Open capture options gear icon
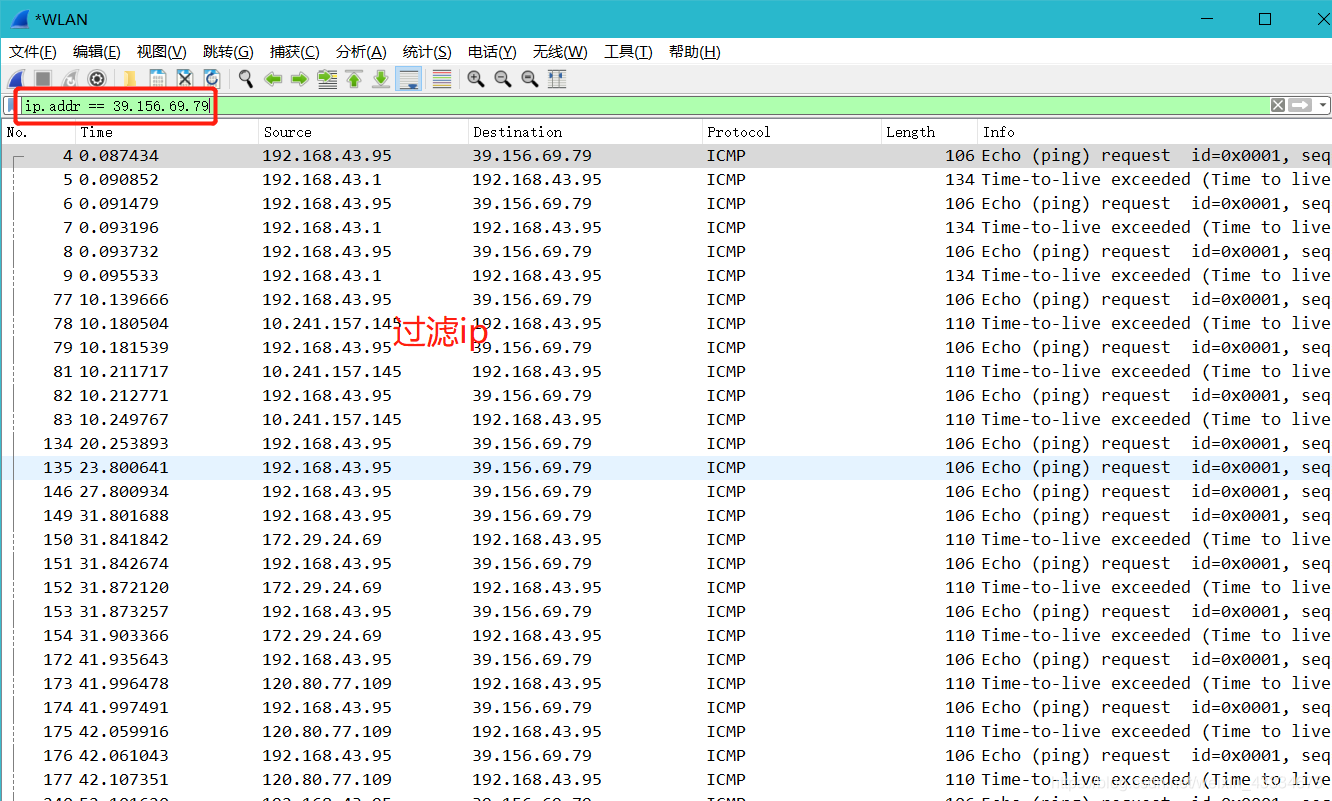 pos(97,79)
